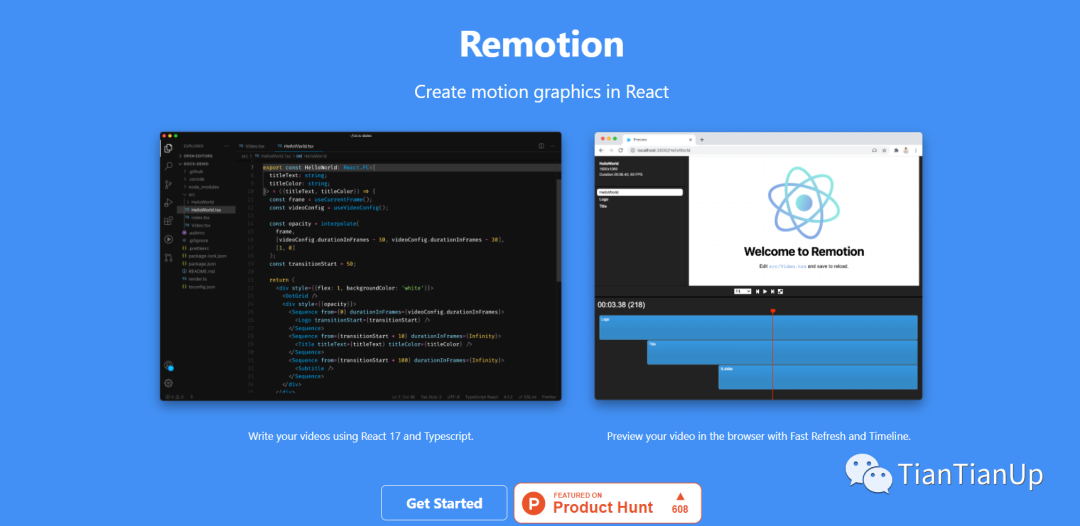Click Tab Size: 2 in status bar

pyautogui.click(x=431, y=397)
